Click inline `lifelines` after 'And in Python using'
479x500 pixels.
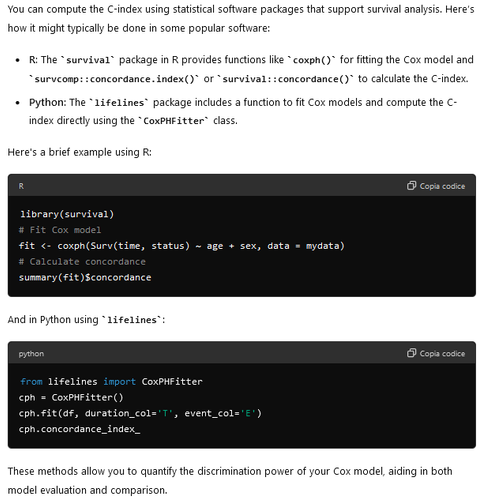132,320
